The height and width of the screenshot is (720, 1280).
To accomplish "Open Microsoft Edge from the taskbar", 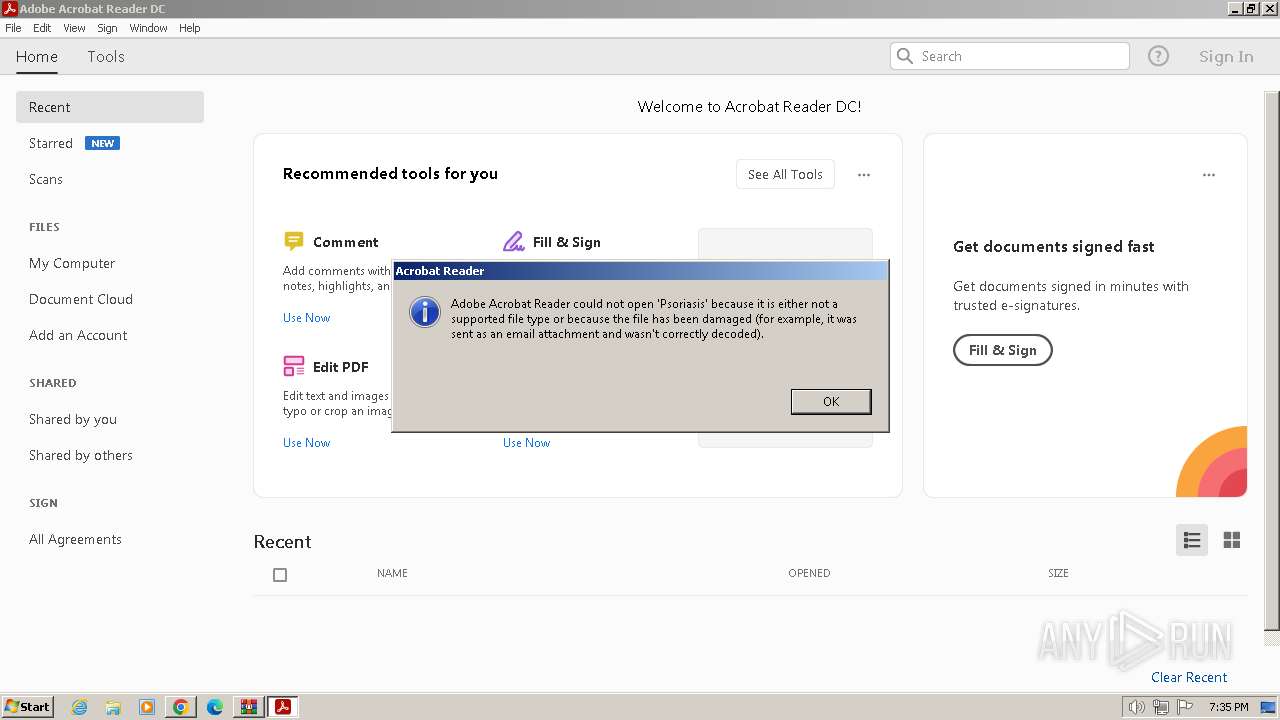I will click(x=215, y=707).
